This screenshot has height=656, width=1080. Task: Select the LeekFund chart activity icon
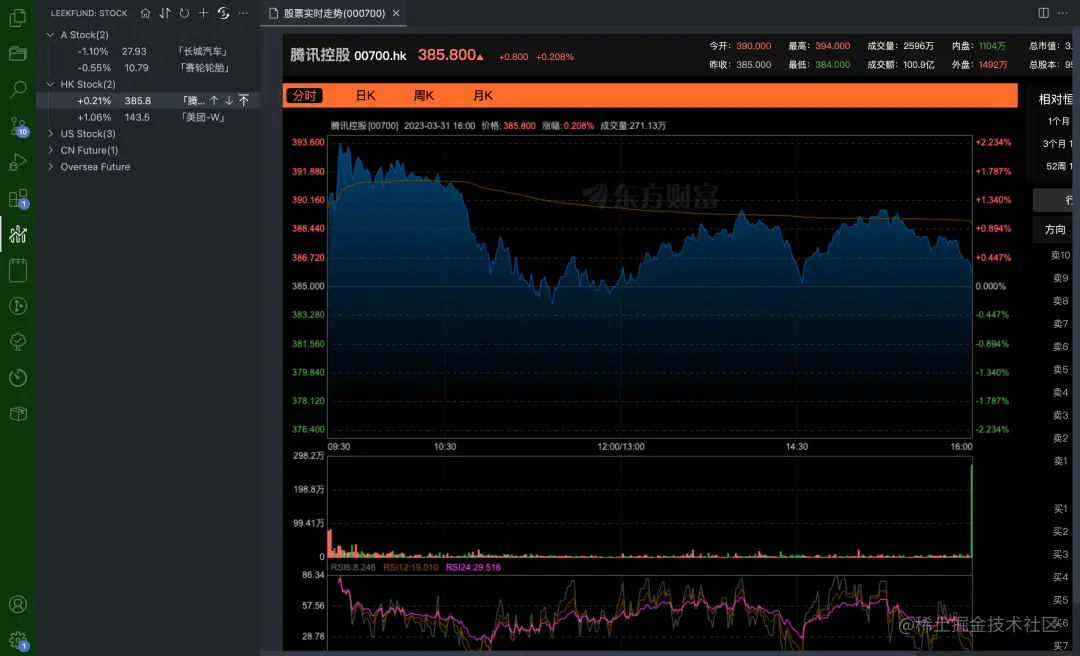[x=18, y=234]
